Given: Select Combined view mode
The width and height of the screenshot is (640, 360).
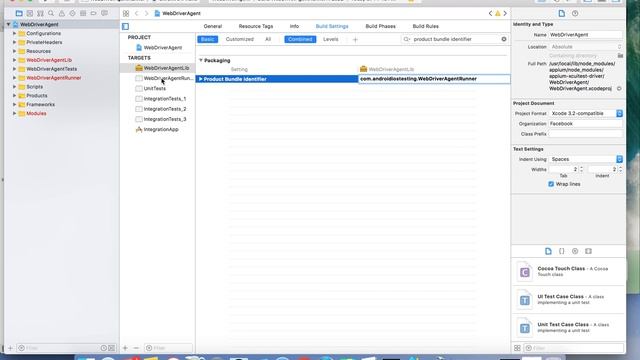Looking at the screenshot, I should (x=300, y=39).
